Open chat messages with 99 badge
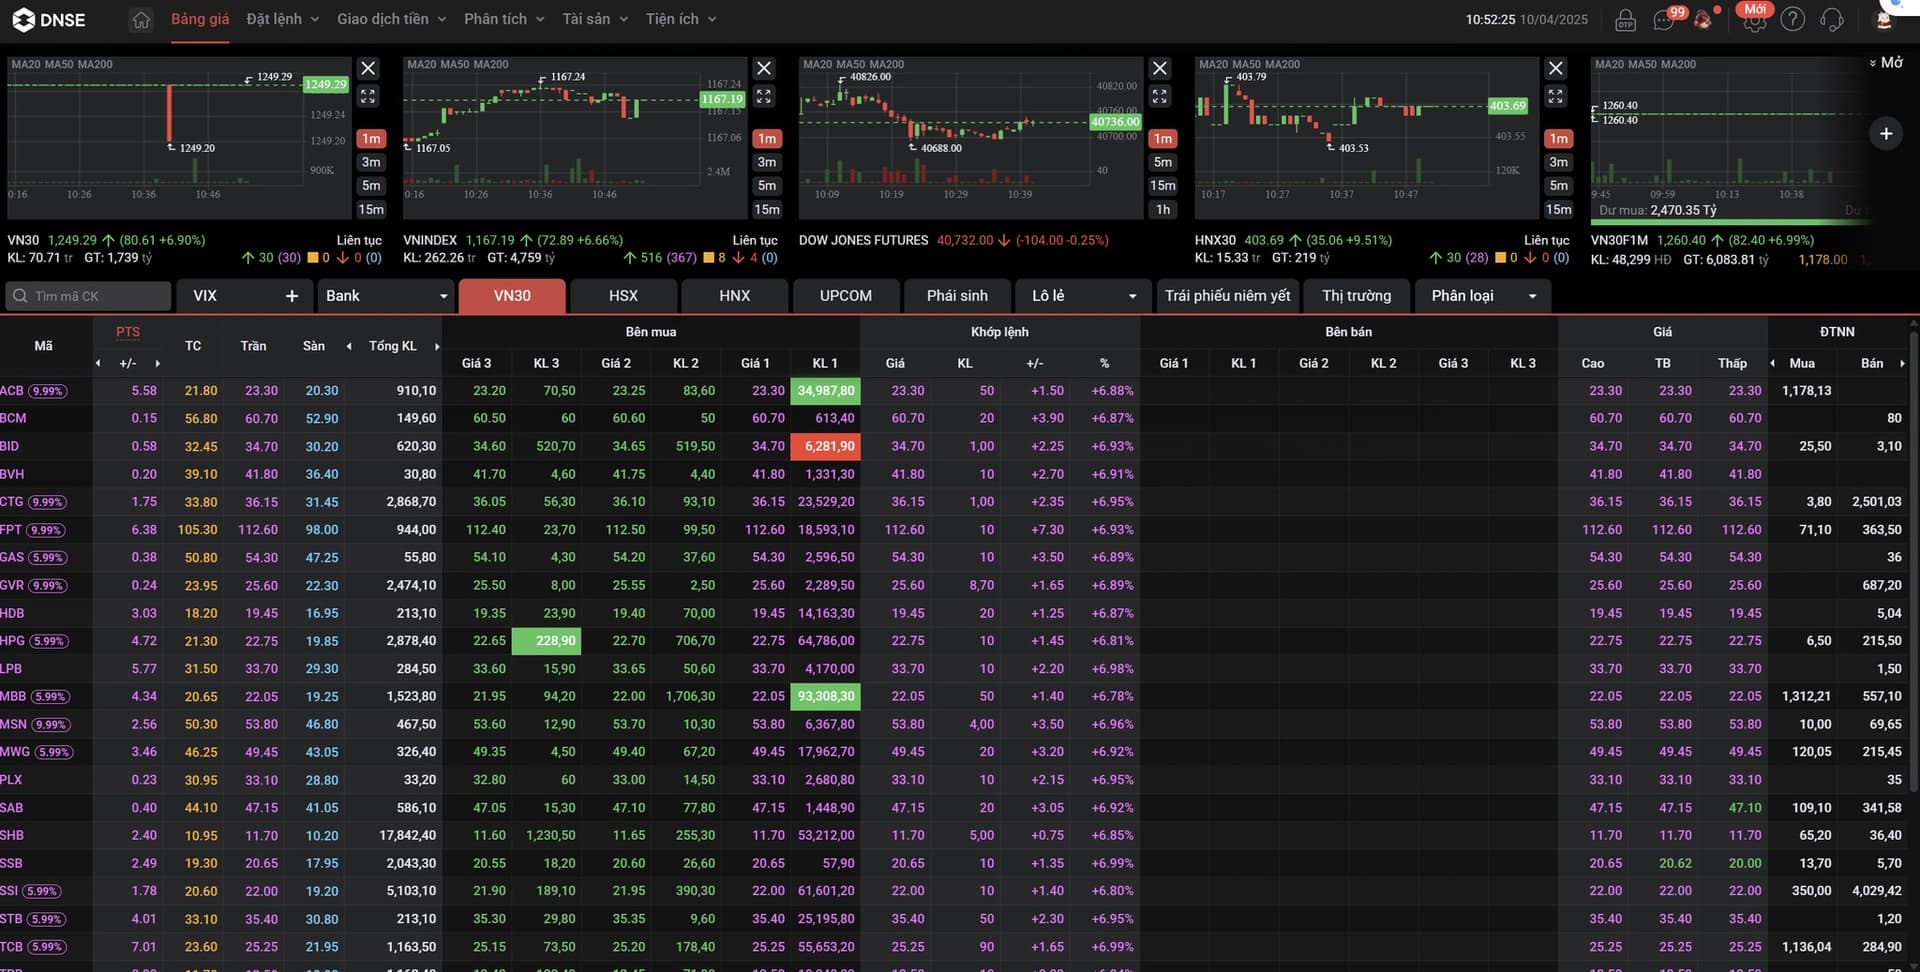This screenshot has width=1920, height=972. pyautogui.click(x=1664, y=20)
